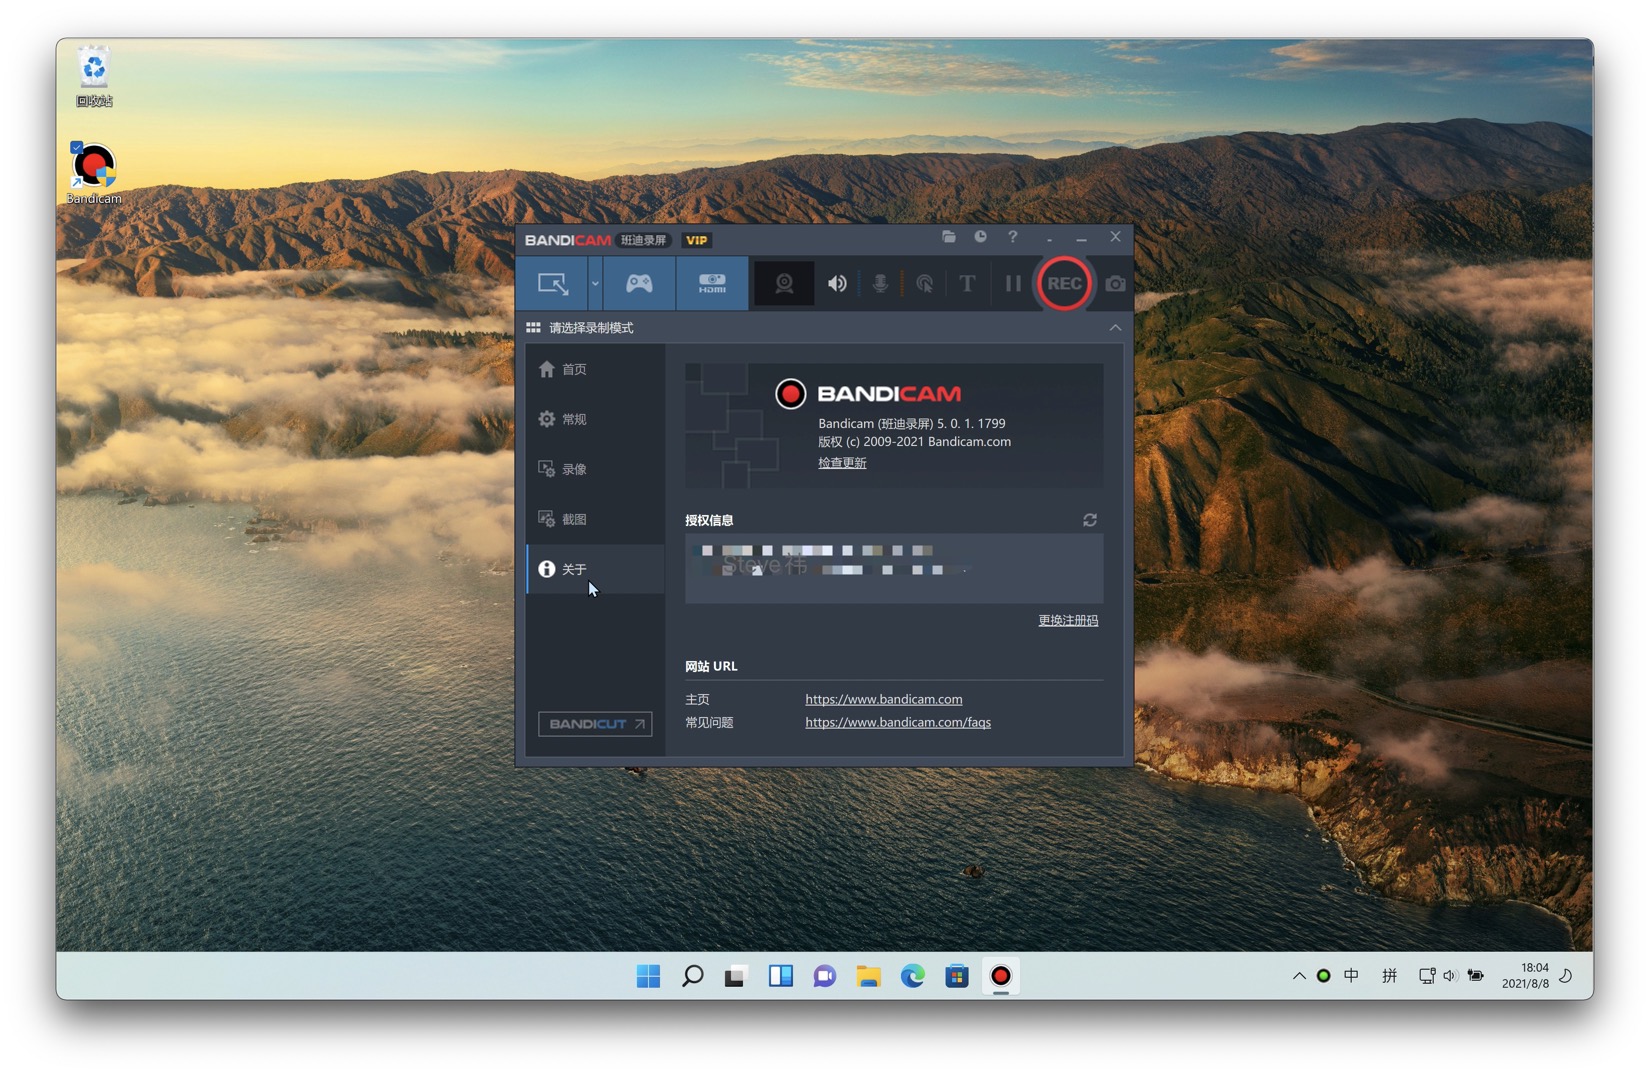Screen dimensions: 1650x1074
Task: Click the text overlay T icon
Action: [x=967, y=284]
